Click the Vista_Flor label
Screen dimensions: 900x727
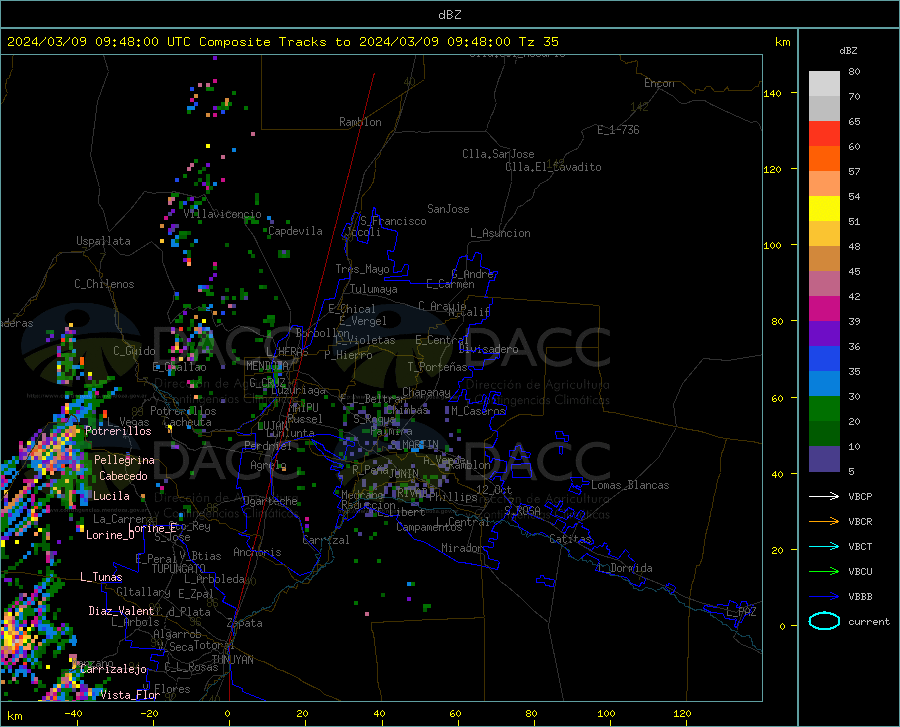click(130, 695)
